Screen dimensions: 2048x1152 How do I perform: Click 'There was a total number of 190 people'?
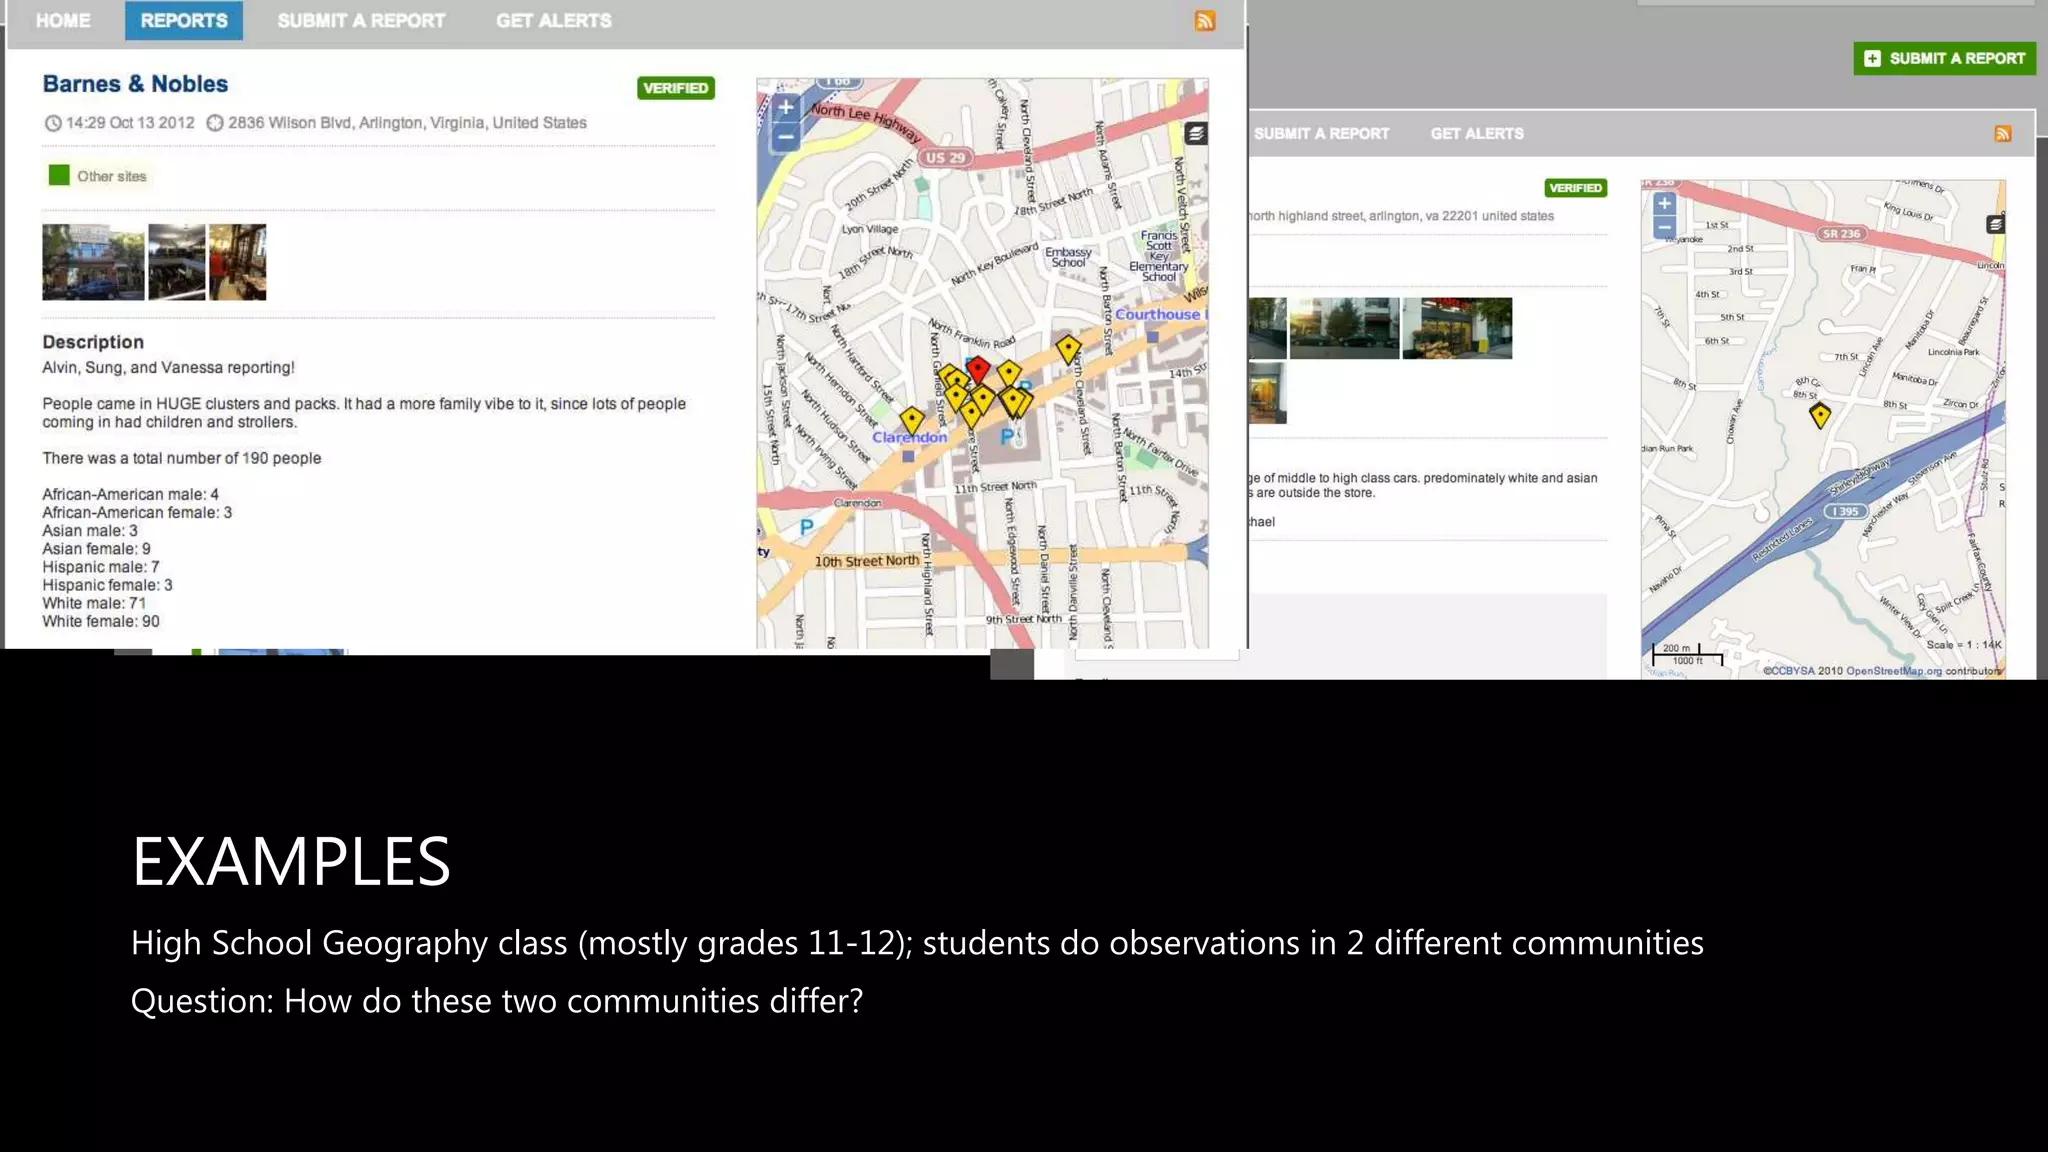coord(182,458)
